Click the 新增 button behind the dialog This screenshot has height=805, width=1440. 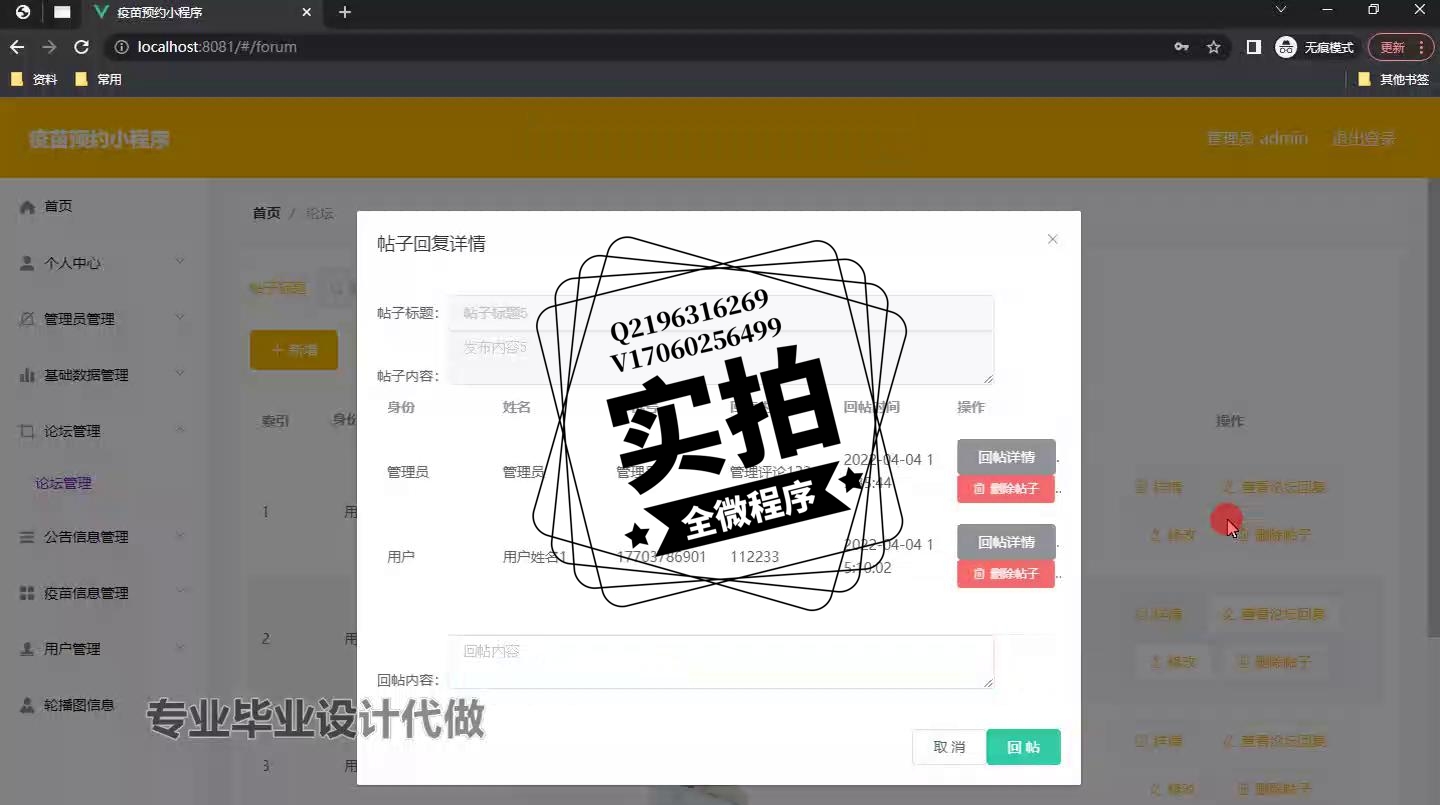(294, 350)
